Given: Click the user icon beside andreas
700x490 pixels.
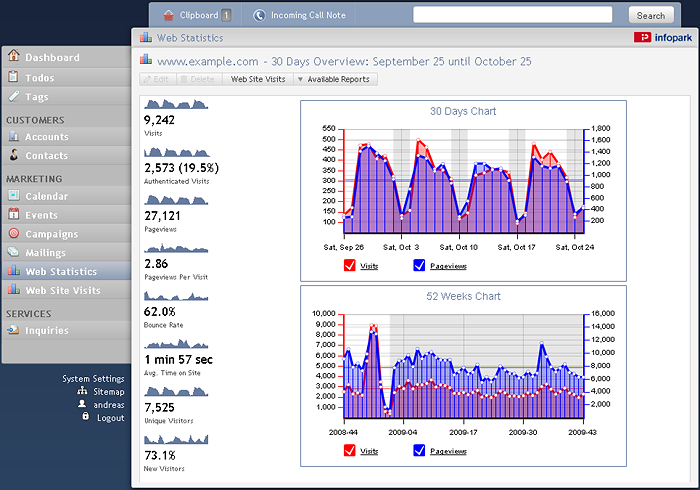Looking at the screenshot, I should [82, 404].
